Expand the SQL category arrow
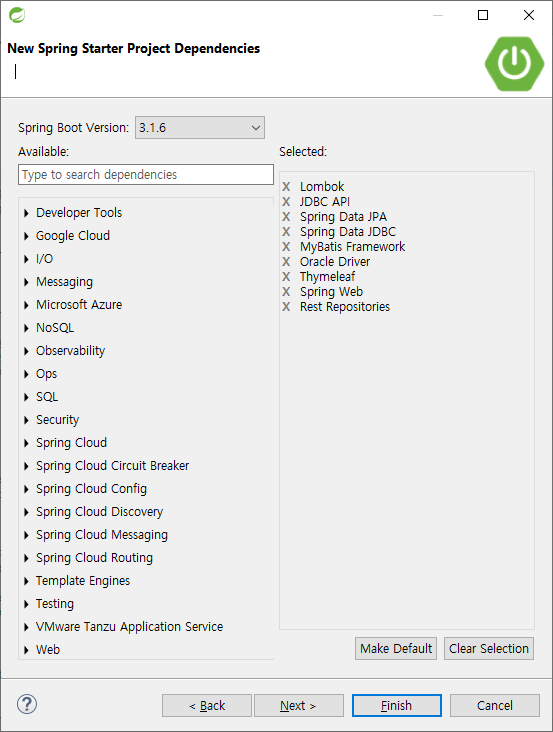 coord(26,397)
